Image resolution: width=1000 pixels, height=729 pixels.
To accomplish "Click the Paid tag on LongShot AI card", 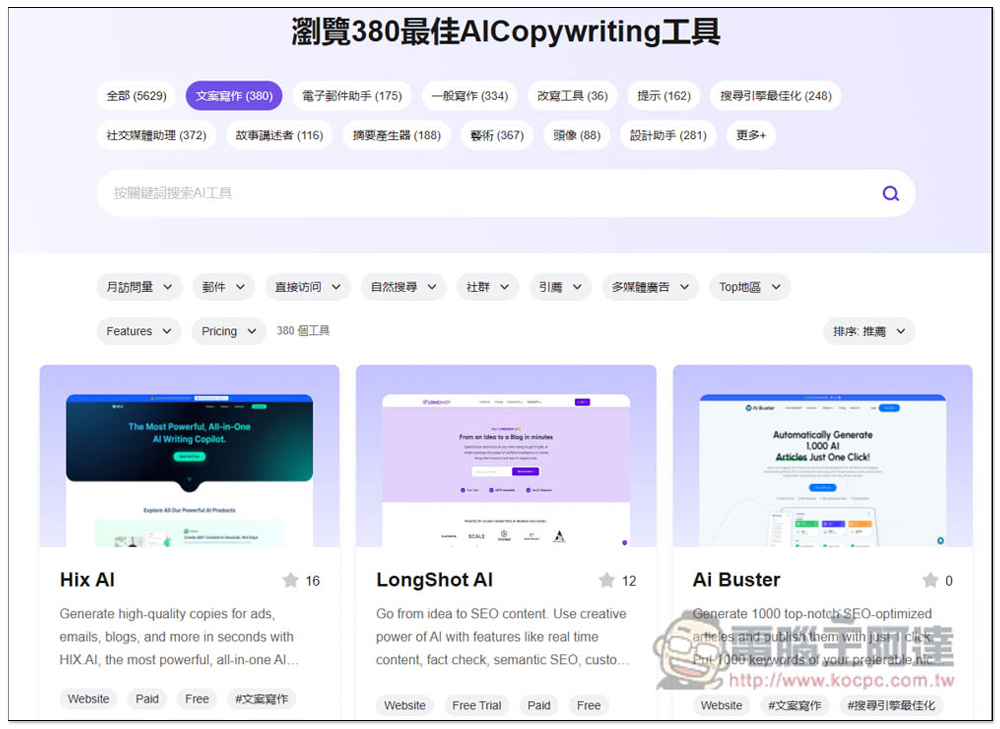I will click(x=539, y=705).
